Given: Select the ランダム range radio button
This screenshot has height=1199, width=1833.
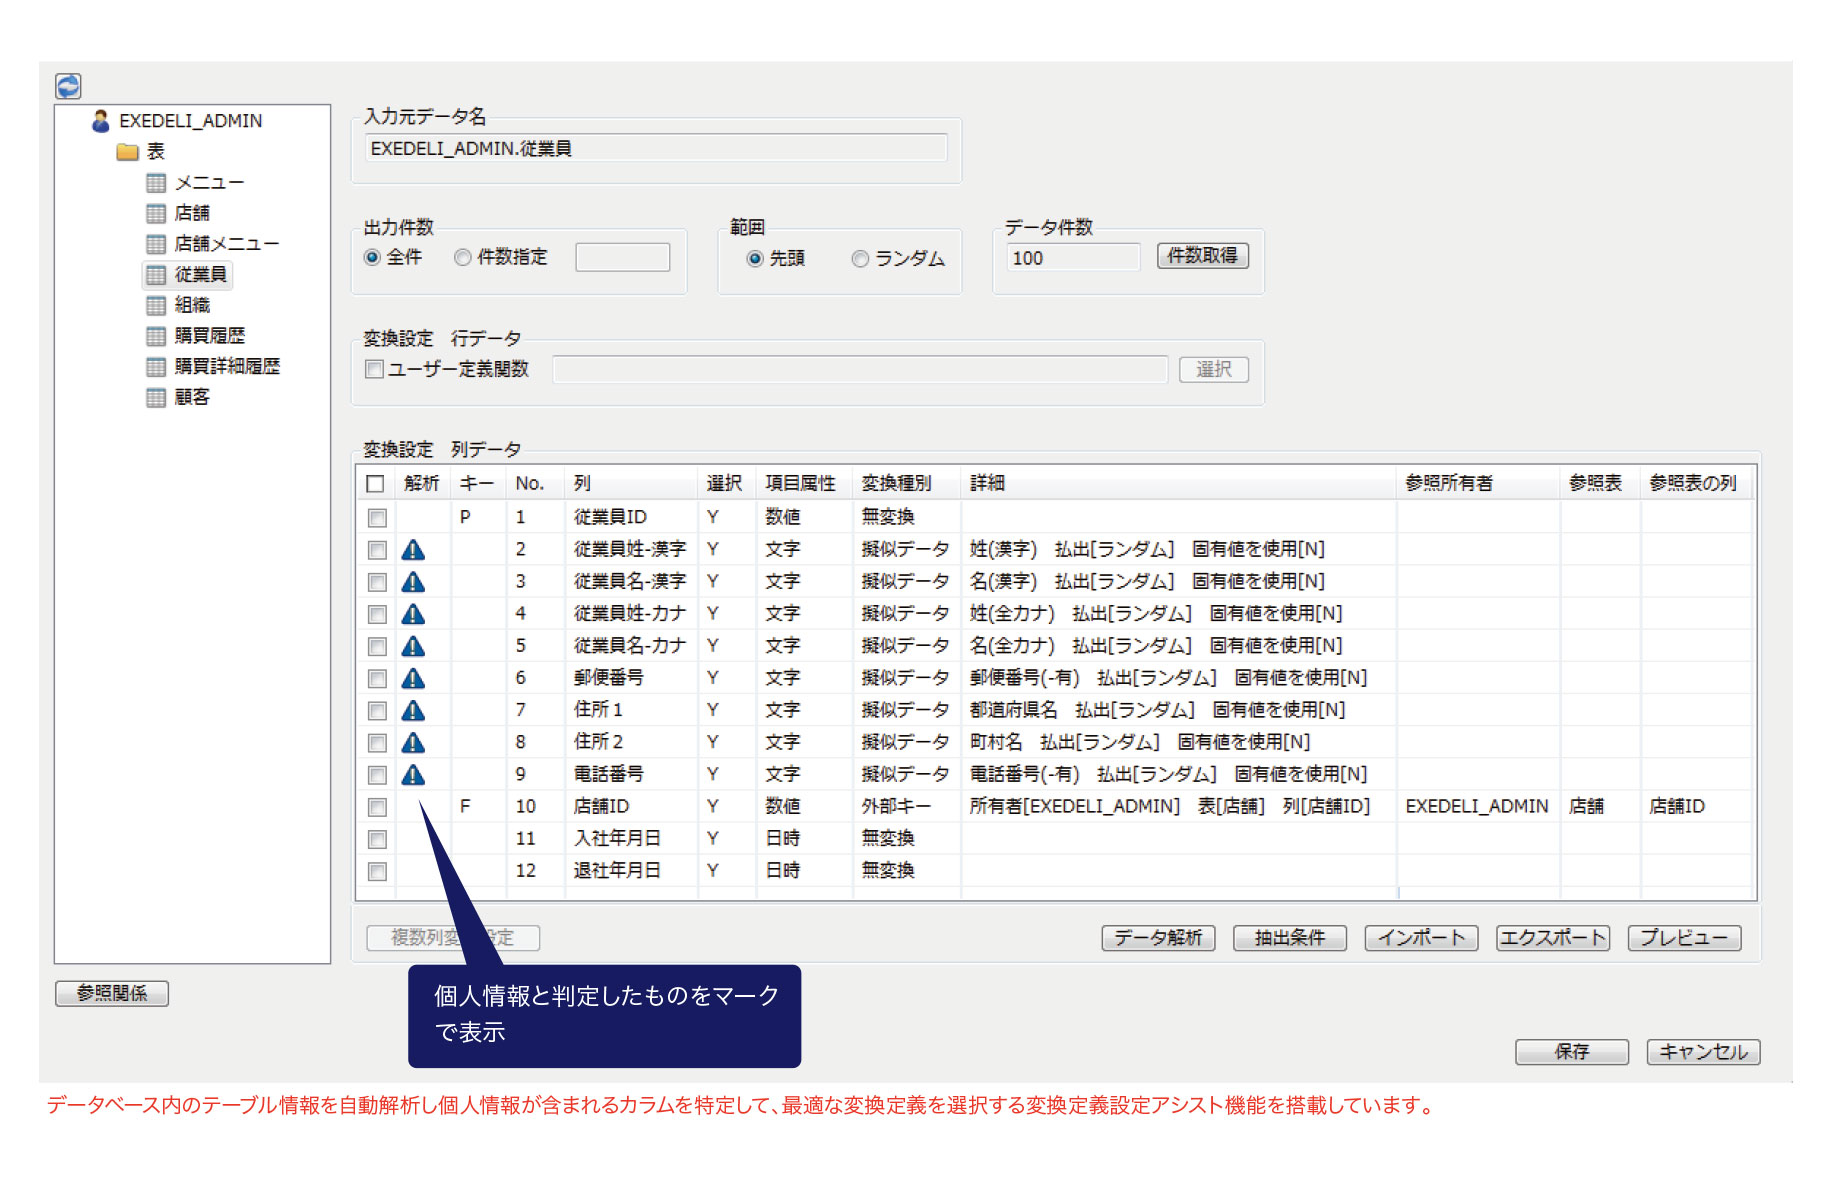Looking at the screenshot, I should [x=860, y=259].
